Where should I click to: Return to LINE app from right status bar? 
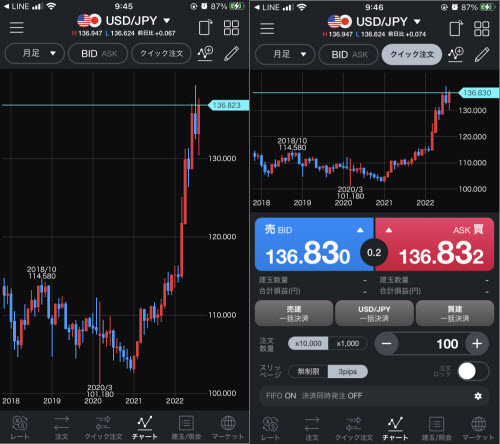tap(267, 7)
